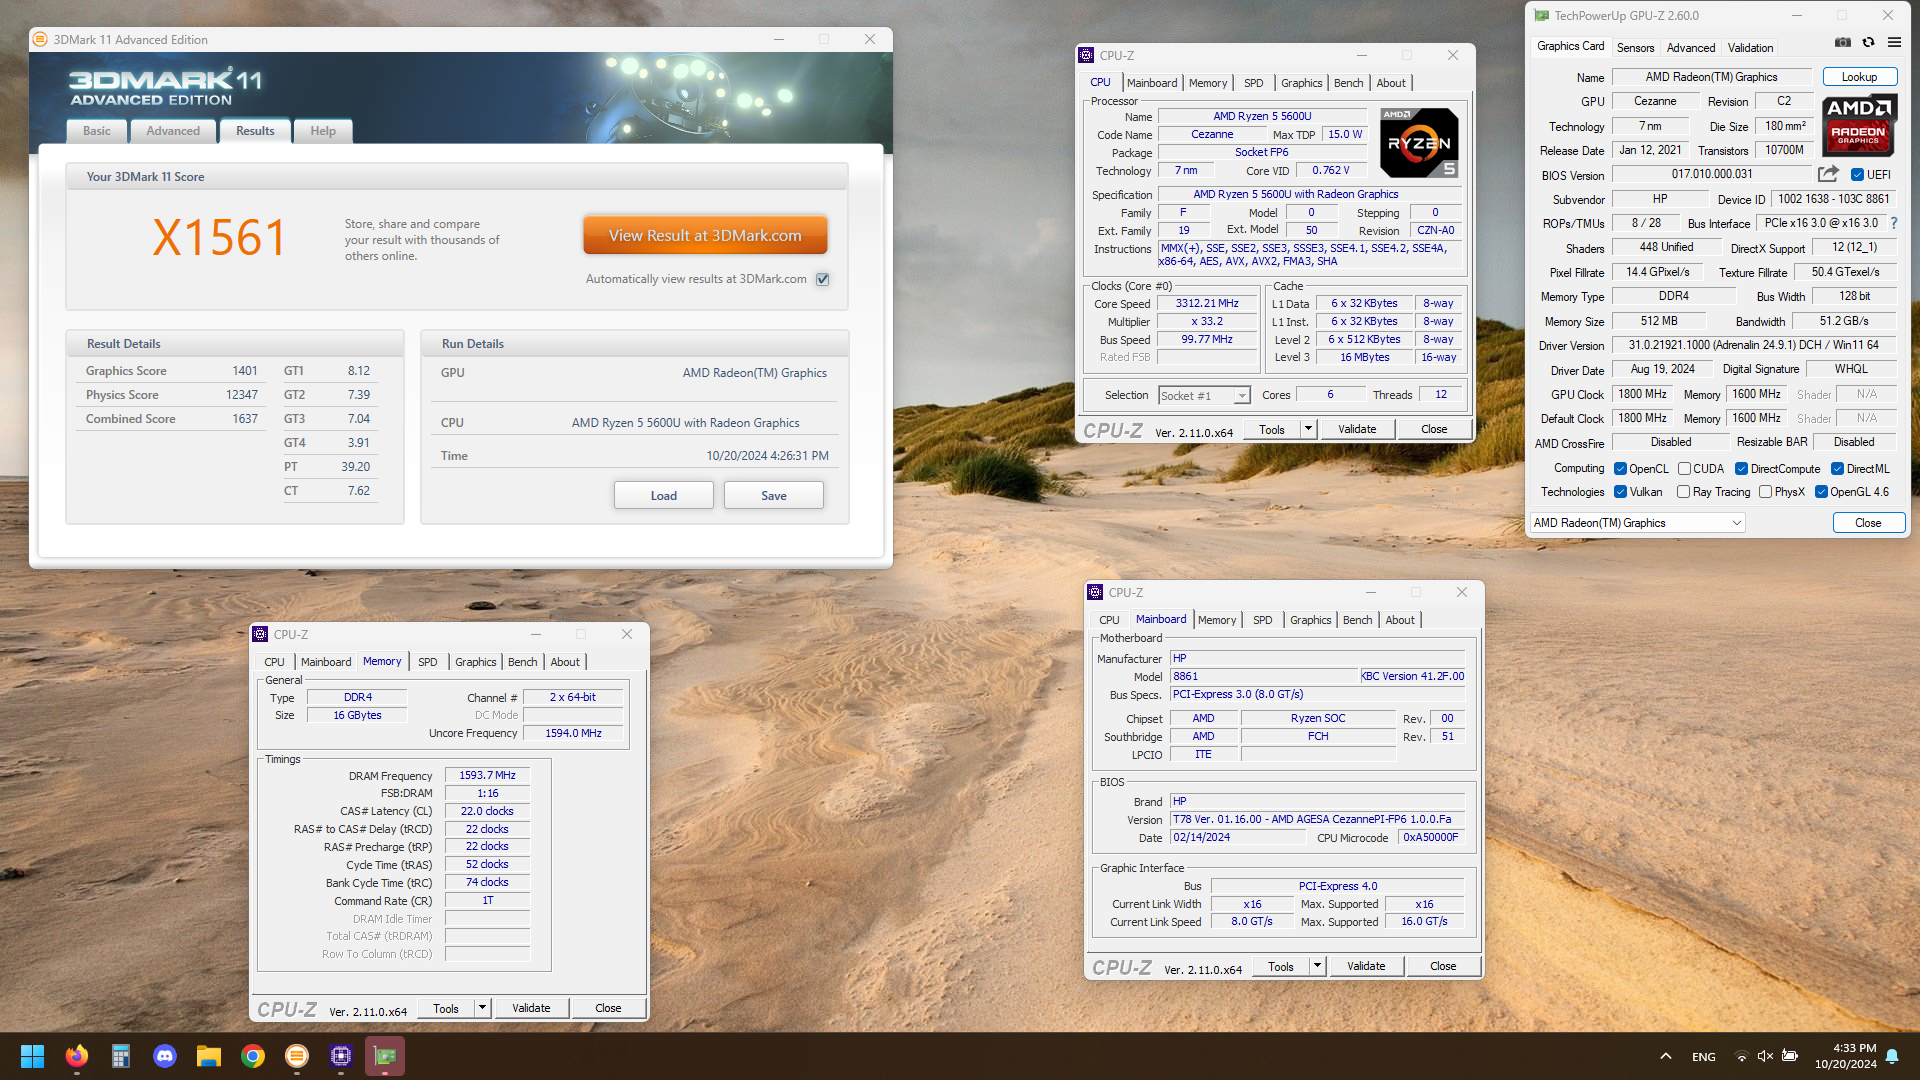Open Calculator from the taskbar
Viewport: 1920px width, 1080px height.
(x=121, y=1056)
